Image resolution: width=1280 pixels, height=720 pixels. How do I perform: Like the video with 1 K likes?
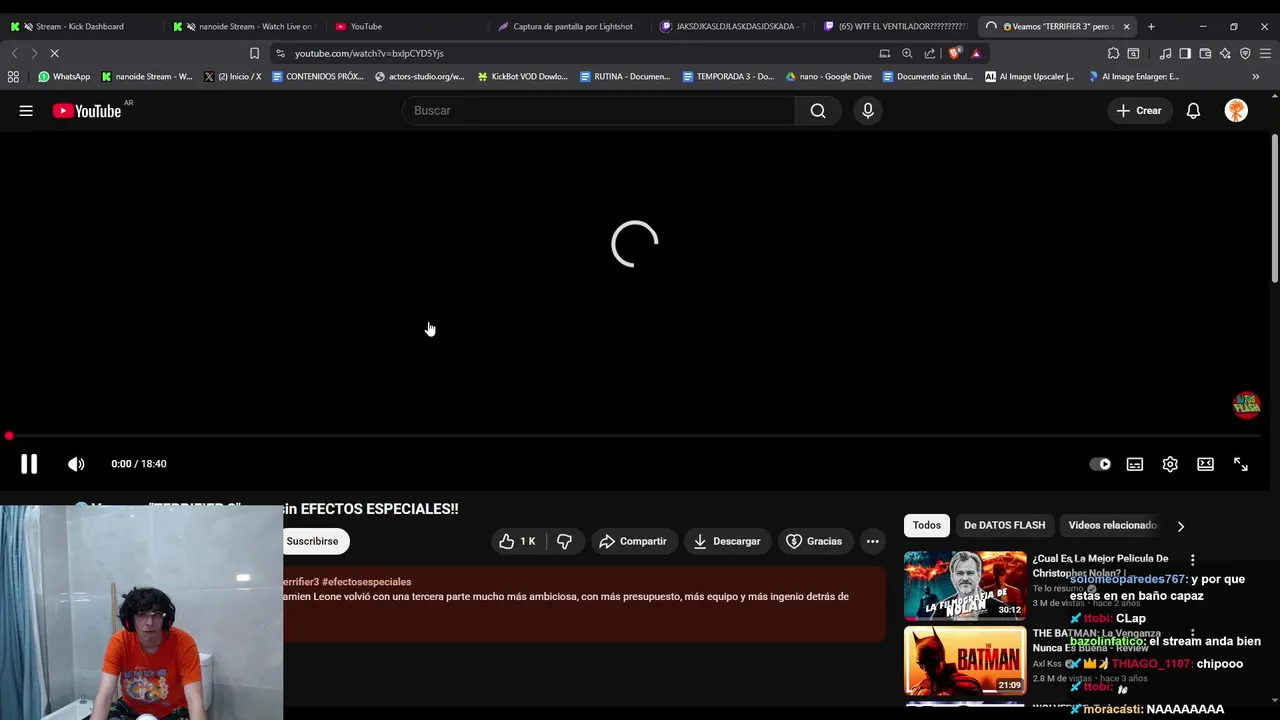(x=517, y=541)
